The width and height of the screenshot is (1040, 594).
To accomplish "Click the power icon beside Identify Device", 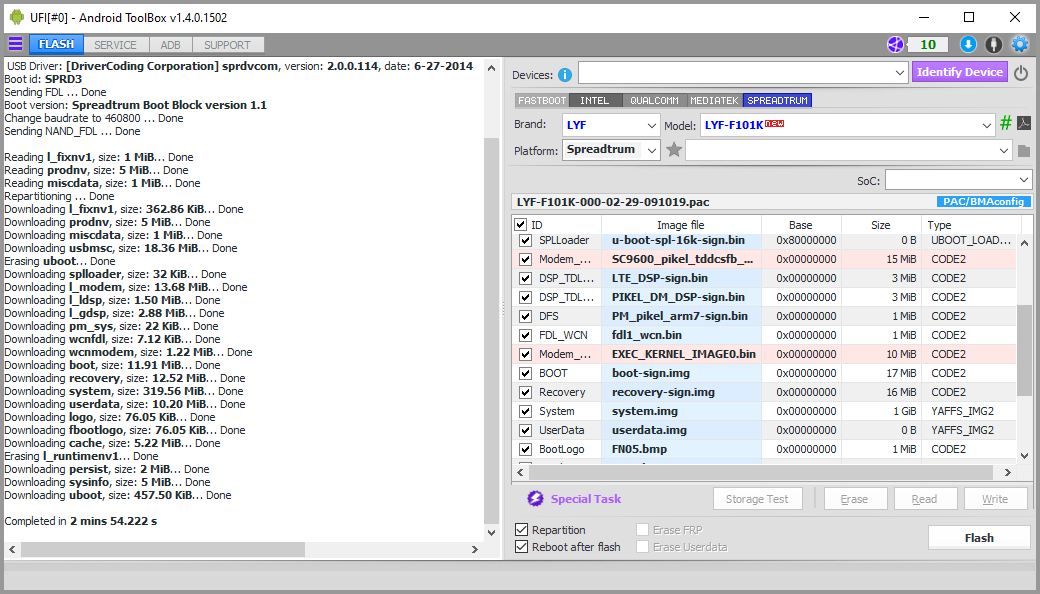I will [x=1021, y=73].
